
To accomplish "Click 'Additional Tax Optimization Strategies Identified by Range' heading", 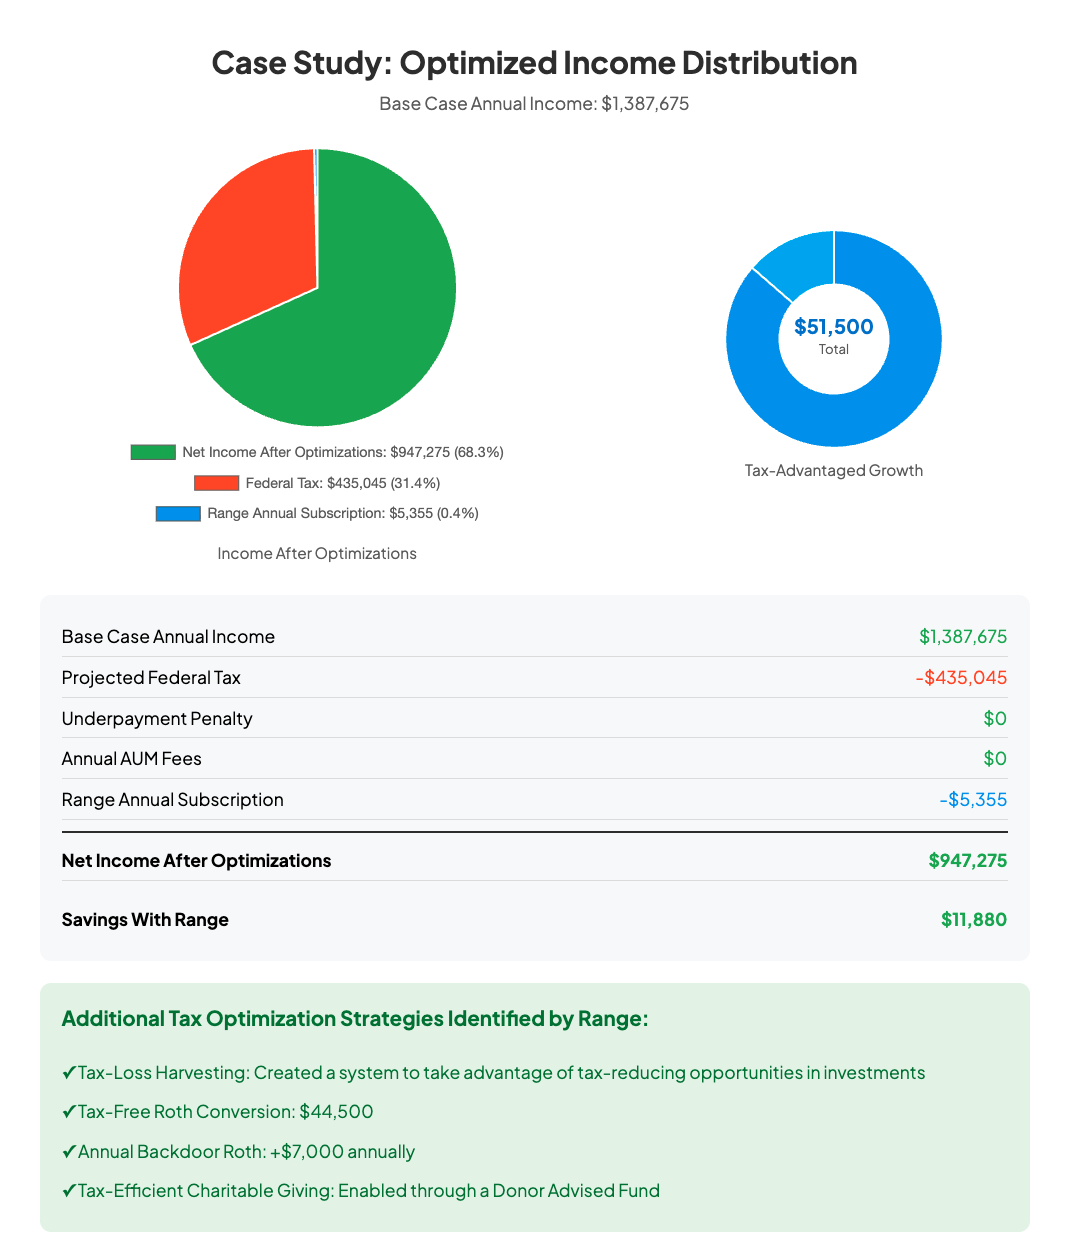I will 355,1019.
